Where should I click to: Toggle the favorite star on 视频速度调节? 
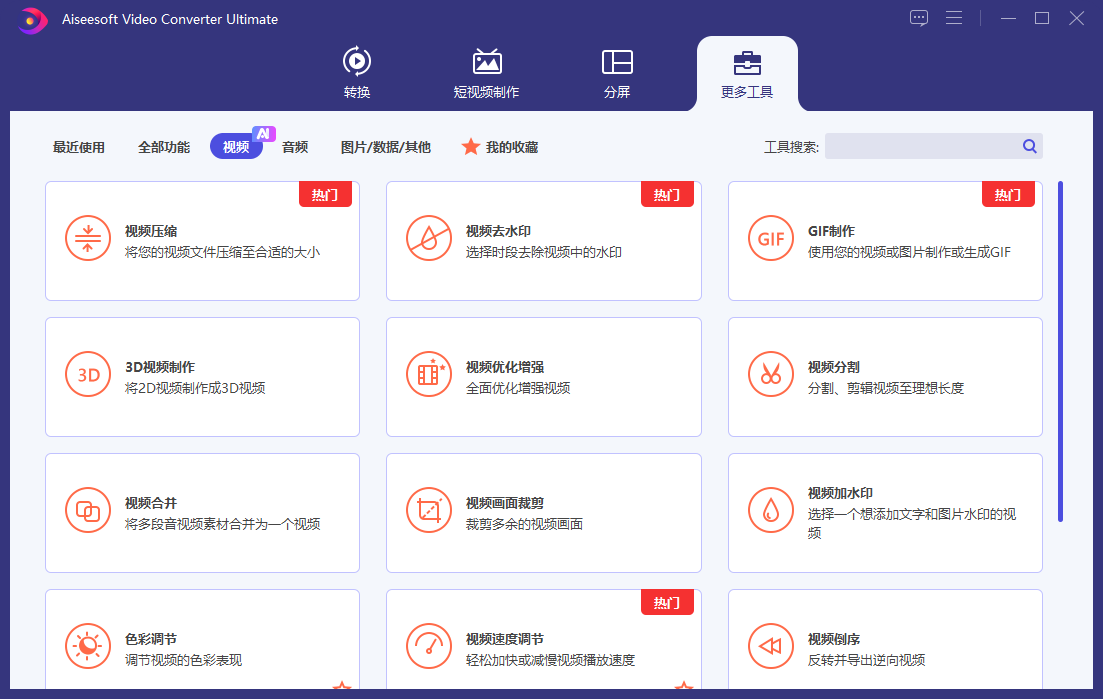pos(681,687)
